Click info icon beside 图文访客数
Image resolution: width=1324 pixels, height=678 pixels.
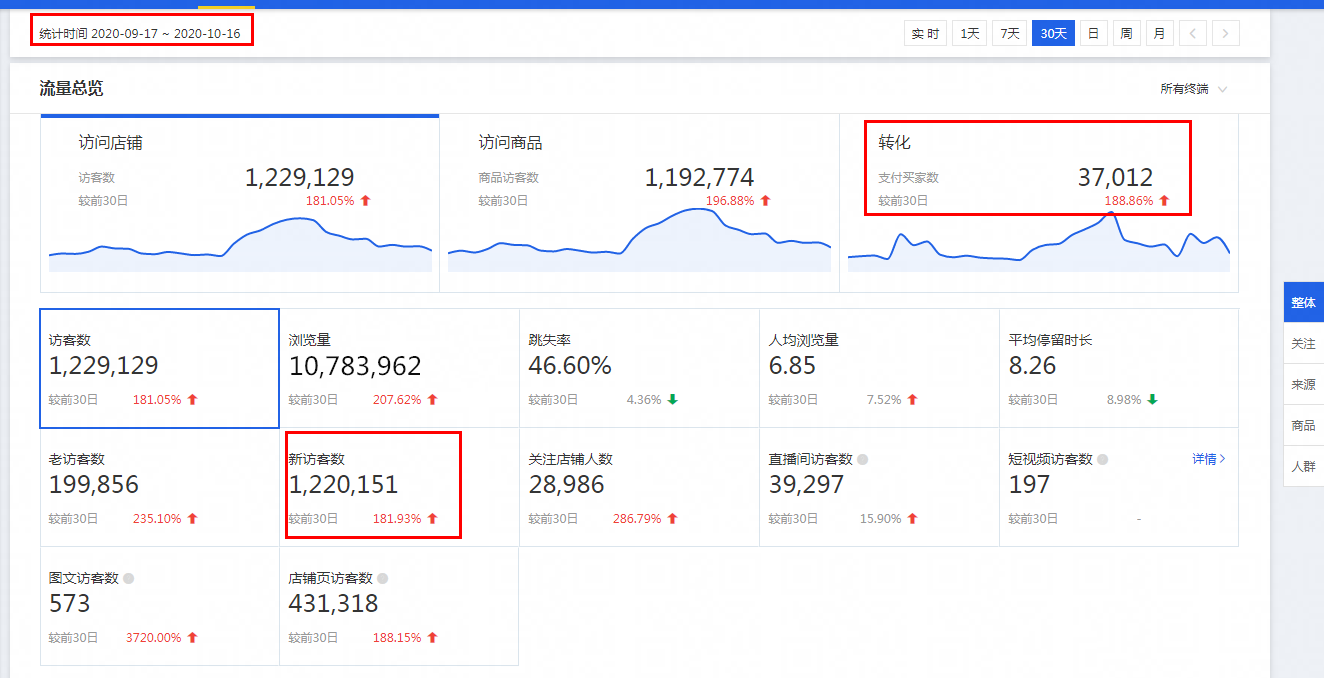pyautogui.click(x=128, y=578)
